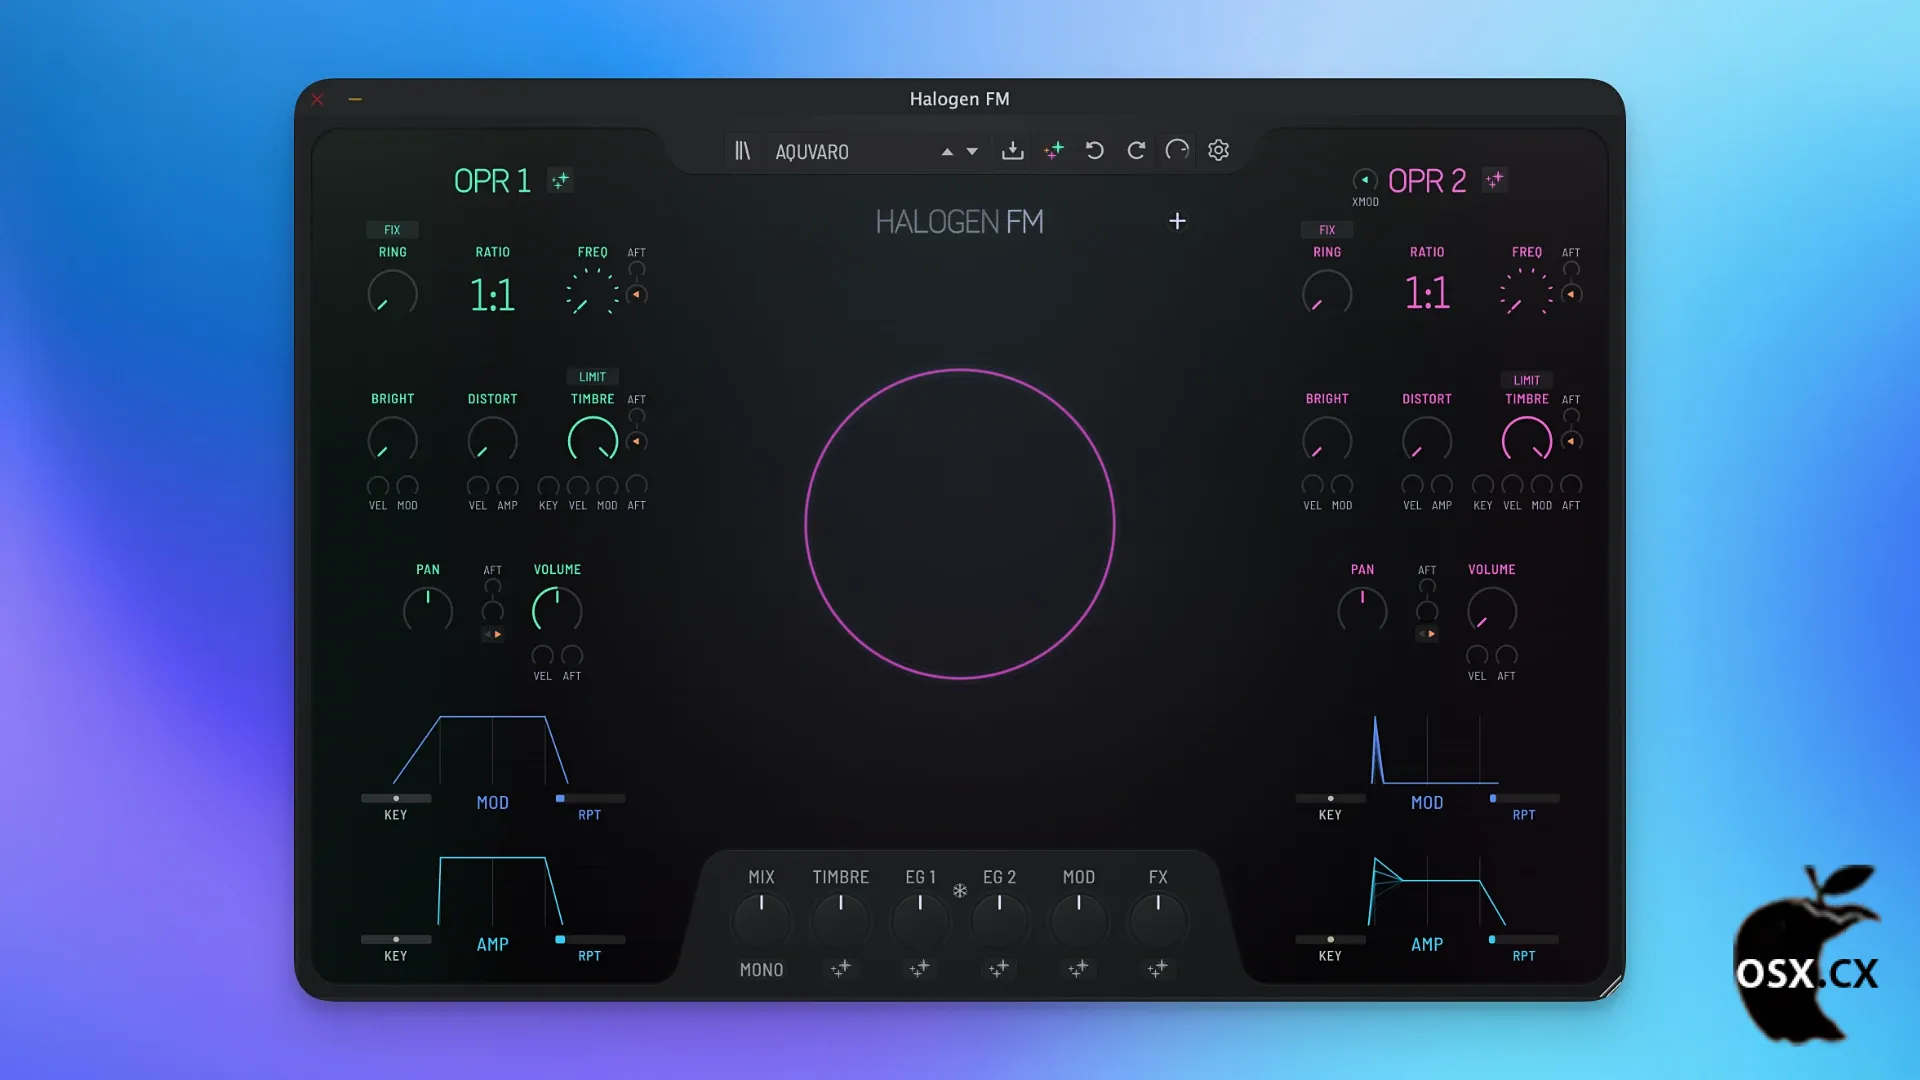Click the MIX macro knob
The width and height of the screenshot is (1920, 1080).
pyautogui.click(x=761, y=919)
